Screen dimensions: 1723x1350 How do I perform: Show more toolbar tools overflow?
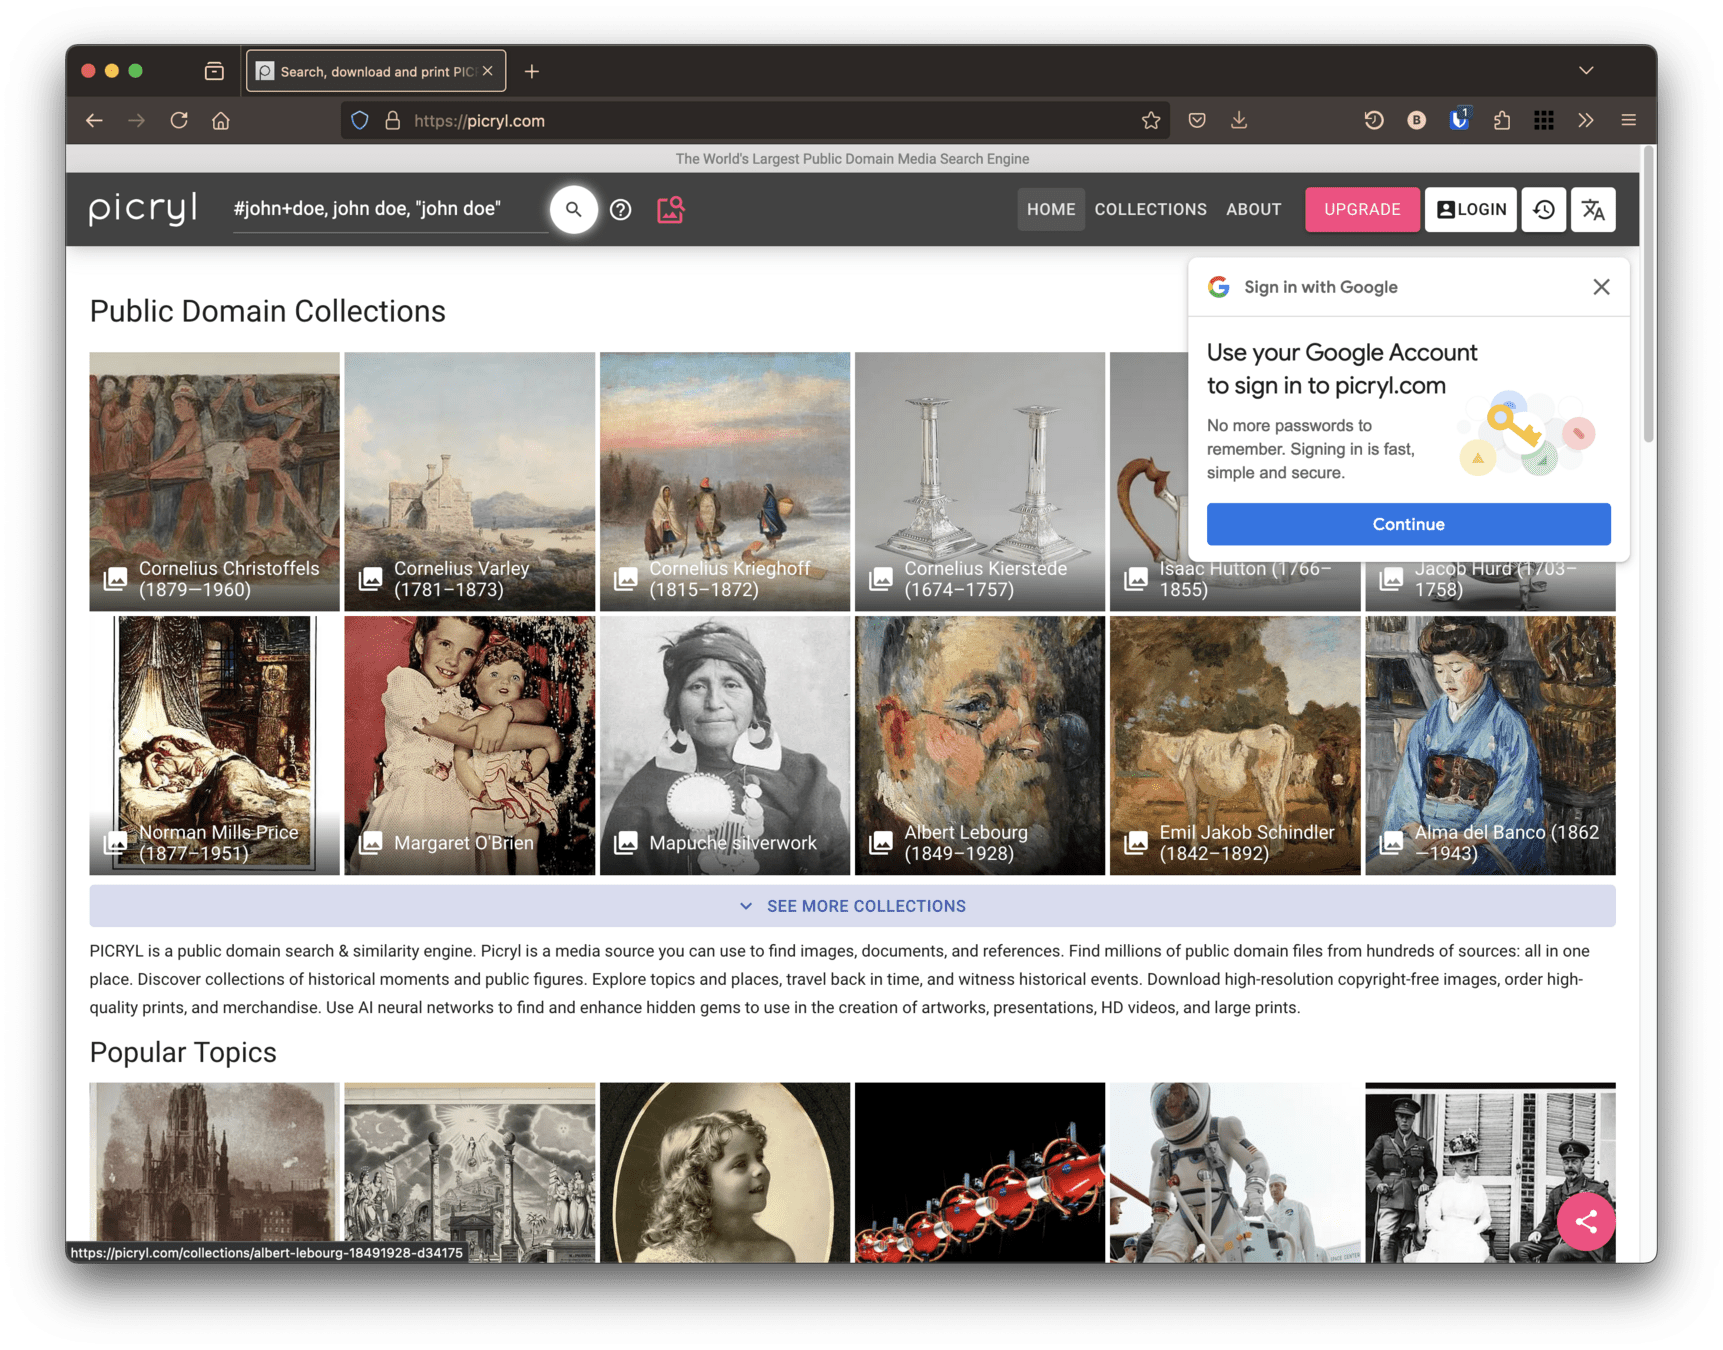pos(1586,120)
